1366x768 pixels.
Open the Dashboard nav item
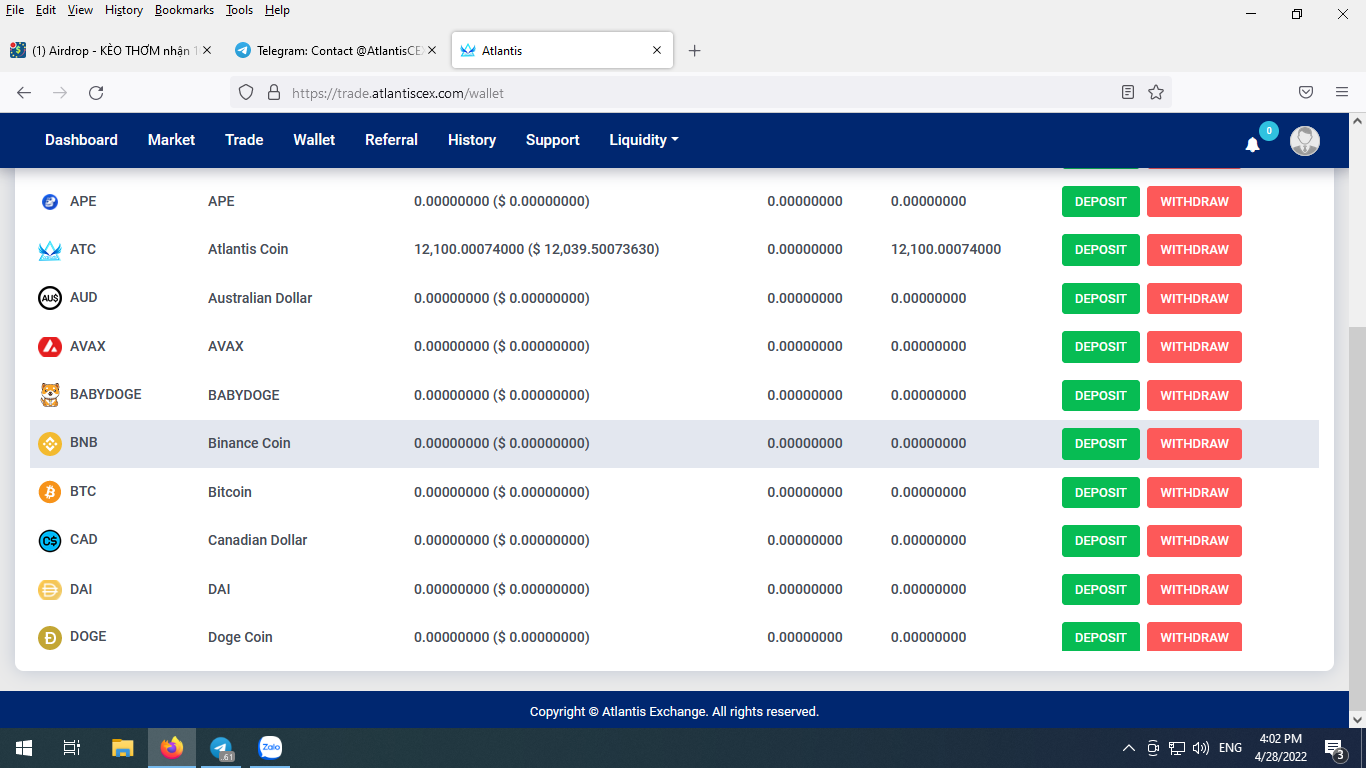81,140
